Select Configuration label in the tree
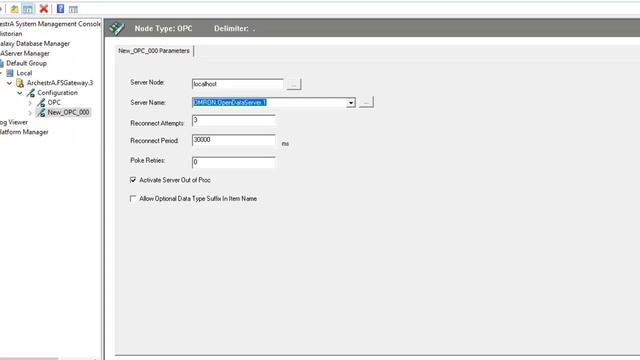 click(x=58, y=93)
